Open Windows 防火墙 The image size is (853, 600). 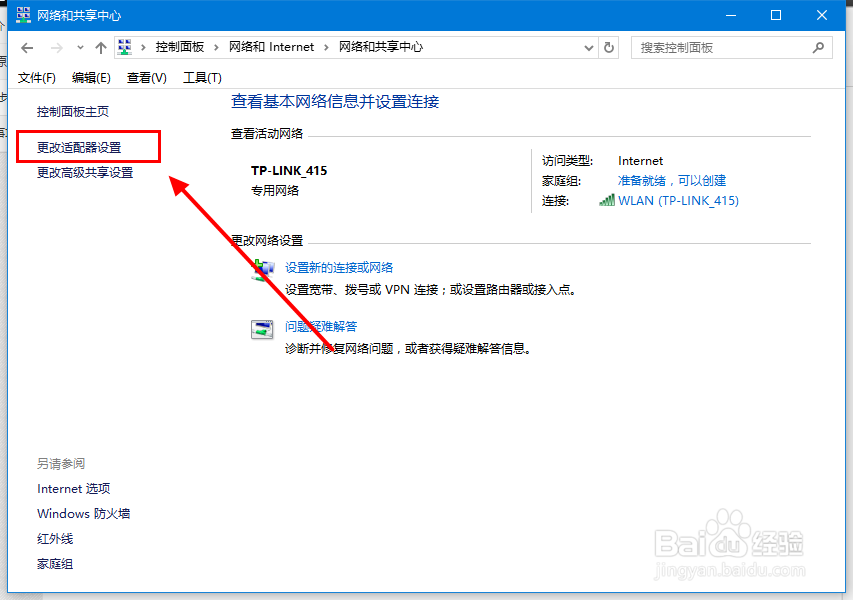tap(83, 514)
